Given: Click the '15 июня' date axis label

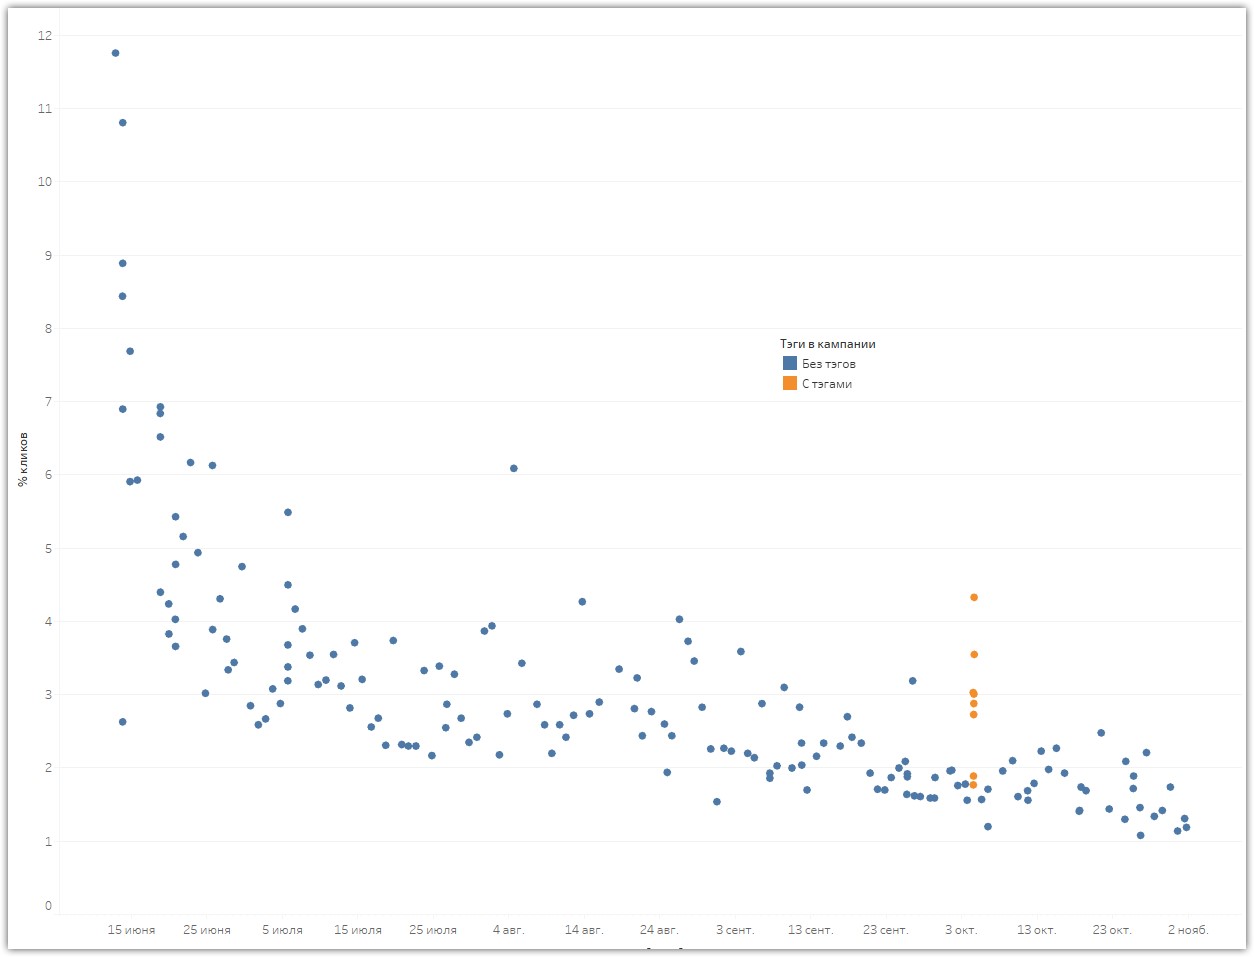Looking at the screenshot, I should (x=131, y=930).
